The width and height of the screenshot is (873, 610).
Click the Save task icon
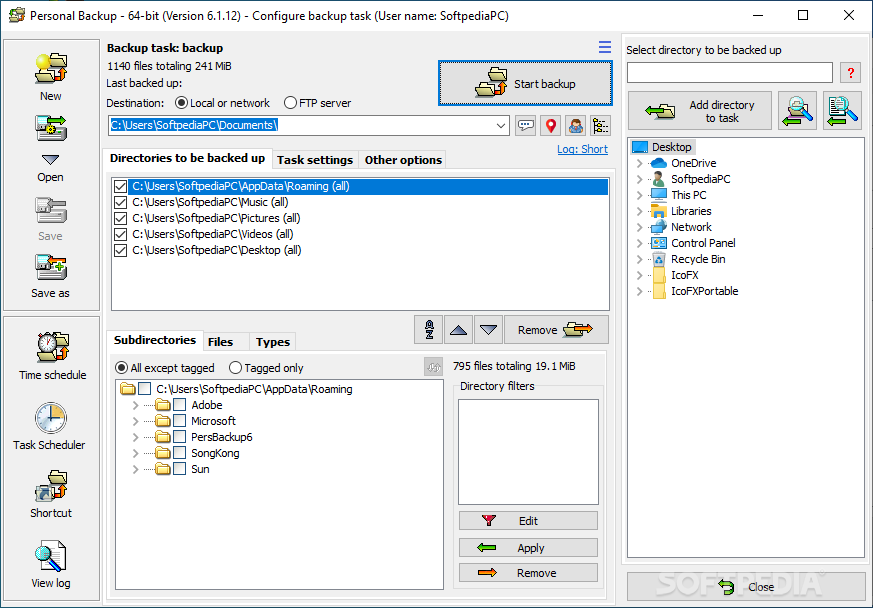click(x=51, y=210)
